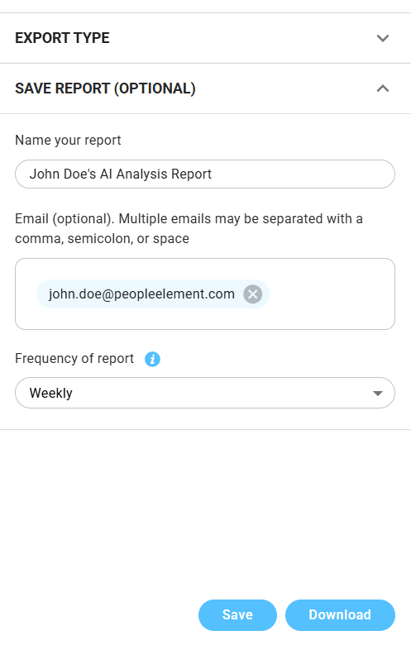Click the Download button

[x=340, y=615]
